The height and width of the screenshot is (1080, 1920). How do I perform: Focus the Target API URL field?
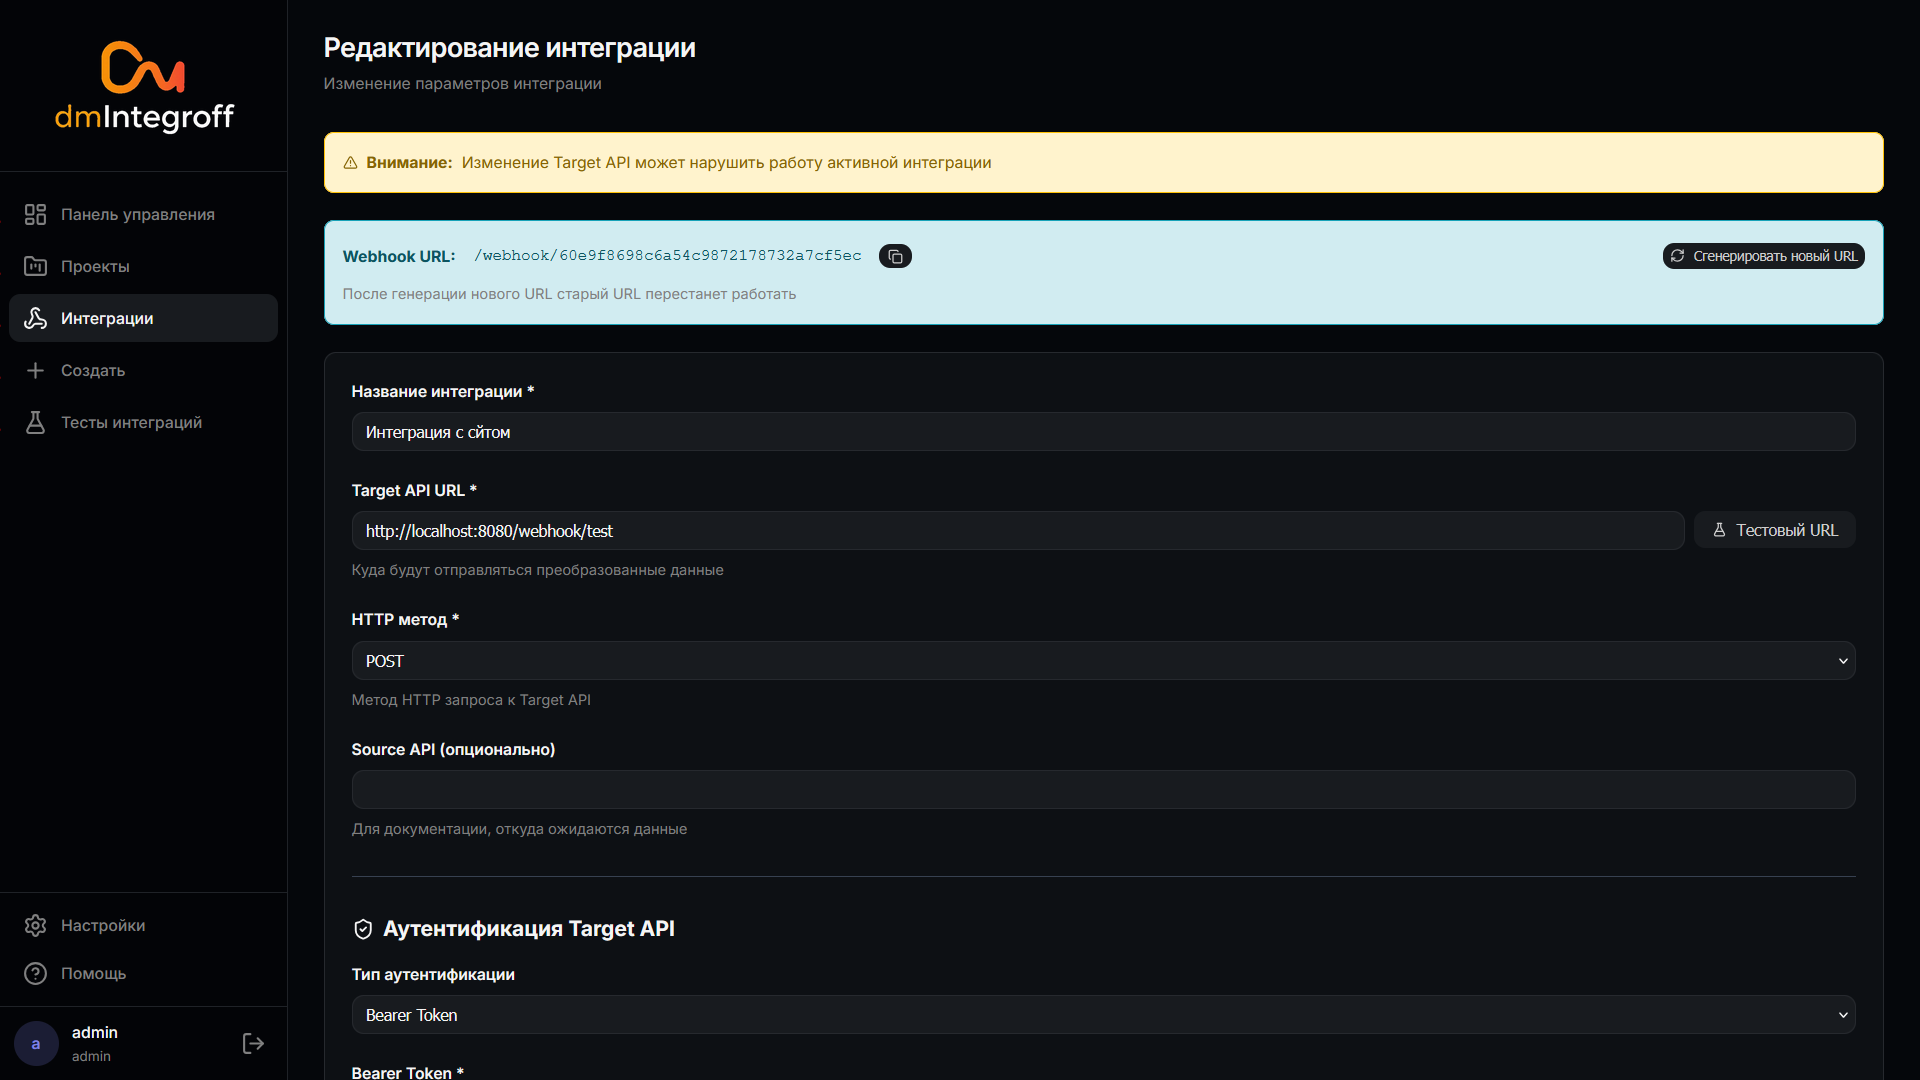[1017, 531]
